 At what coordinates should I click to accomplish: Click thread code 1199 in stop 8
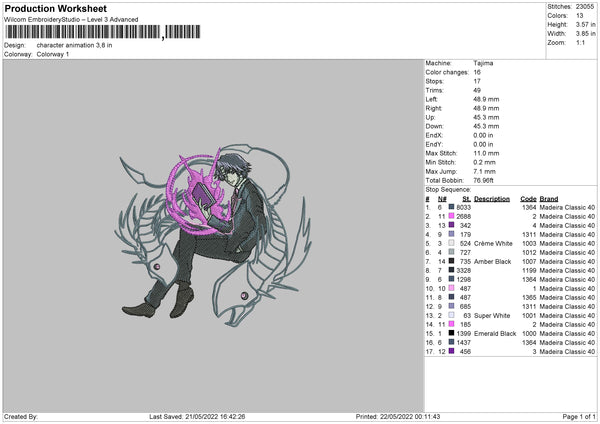click(x=529, y=270)
